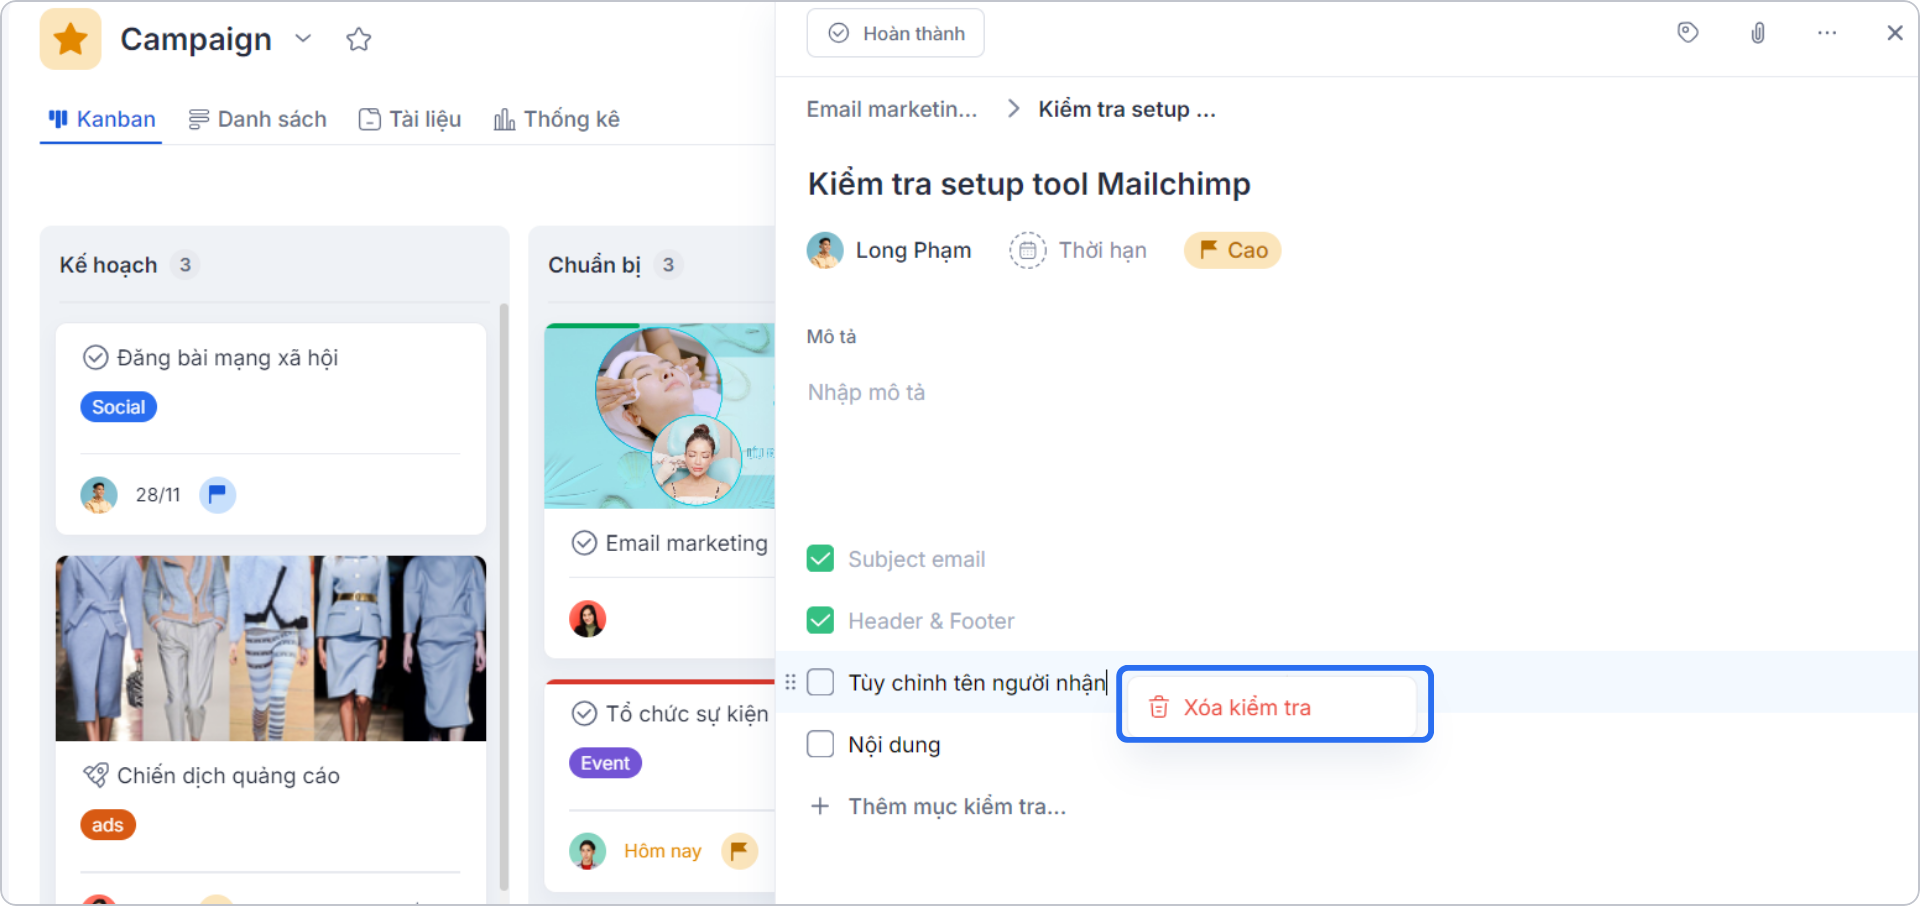
Task: Change priority by clicking the Cao badge
Action: (x=1232, y=250)
